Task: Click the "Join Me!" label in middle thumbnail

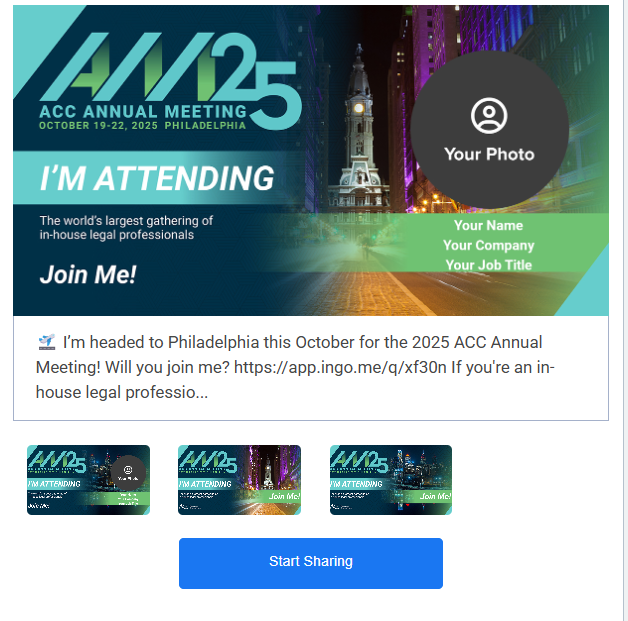Action: 284,496
